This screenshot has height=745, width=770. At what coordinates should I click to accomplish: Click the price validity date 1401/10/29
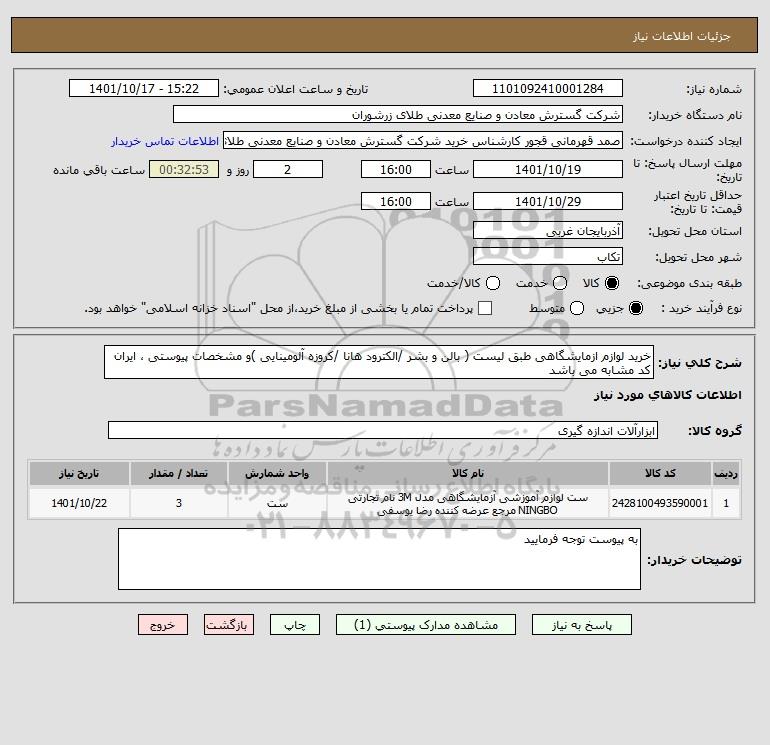point(548,201)
